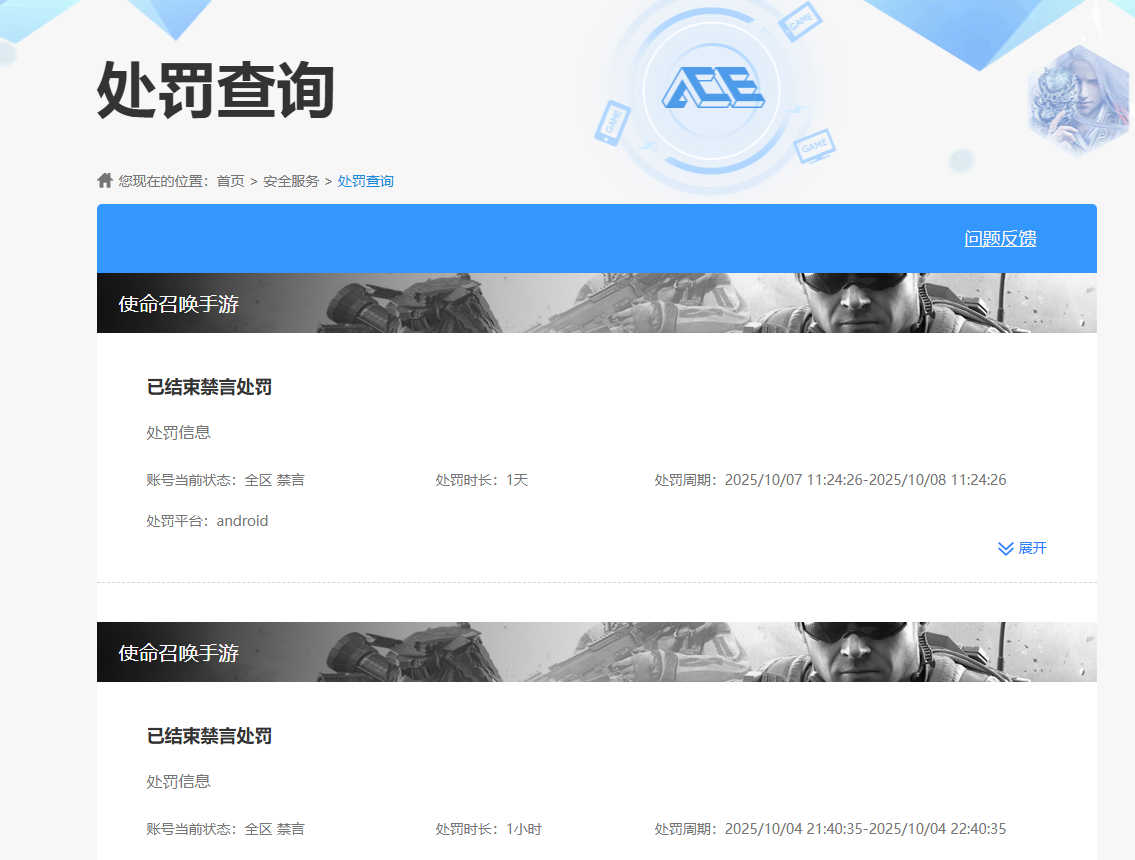Image resolution: width=1135 pixels, height=860 pixels.
Task: Select the second 已结束禁言处罚 heading
Action: 209,736
